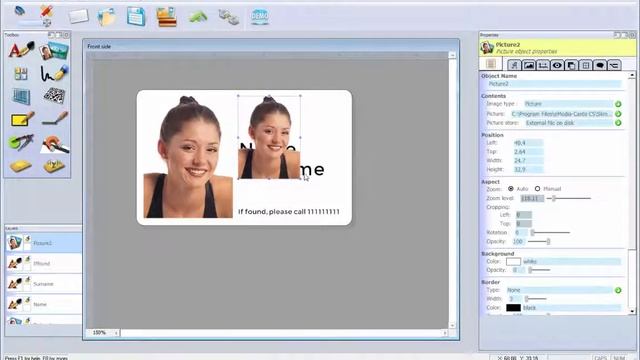This screenshot has height=360, width=640.
Task: Click the Position Width value field
Action: tap(528, 161)
